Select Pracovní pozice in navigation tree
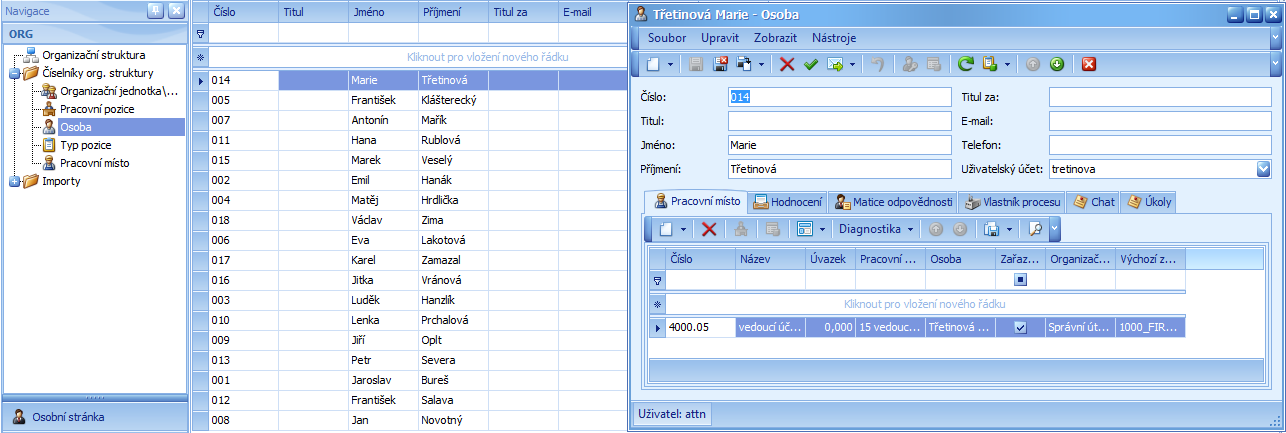This screenshot has height=433, width=1286. click(x=97, y=109)
